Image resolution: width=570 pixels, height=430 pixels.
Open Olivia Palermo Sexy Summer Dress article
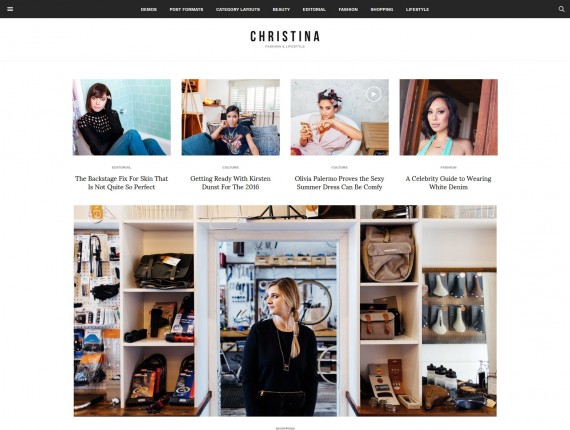[x=340, y=183]
